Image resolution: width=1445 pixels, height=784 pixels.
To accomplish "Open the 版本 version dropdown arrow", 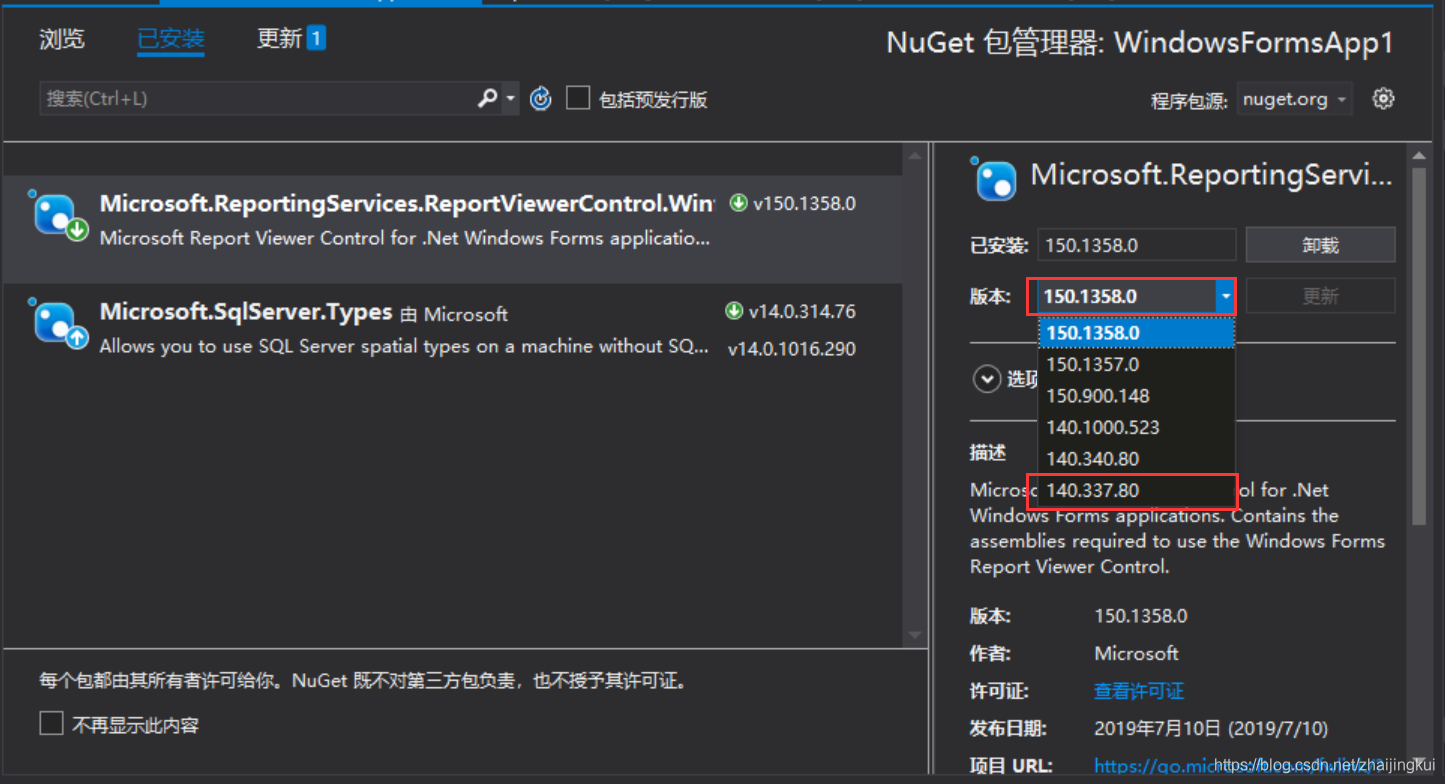I will click(1226, 296).
